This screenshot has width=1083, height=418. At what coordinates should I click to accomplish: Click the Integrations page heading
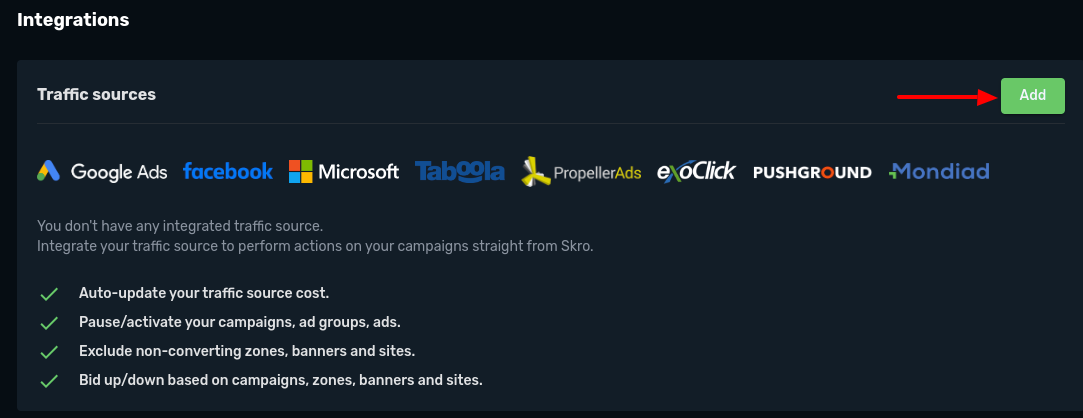coord(73,20)
